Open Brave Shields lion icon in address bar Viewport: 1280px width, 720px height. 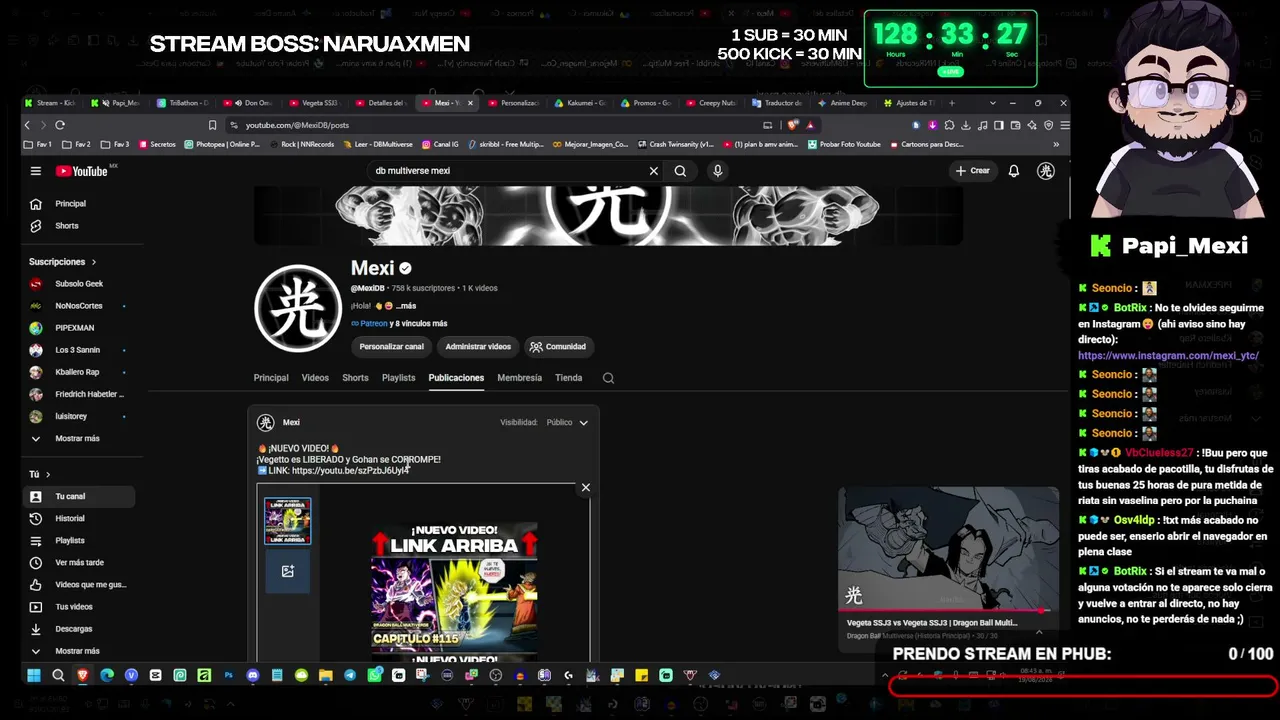pos(793,125)
